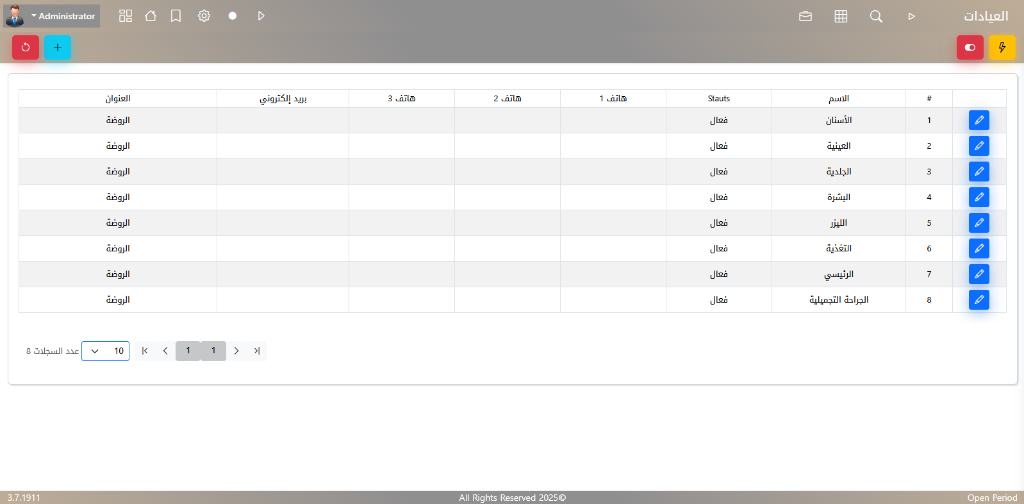Open the settings gear icon
The width and height of the screenshot is (1024, 504).
pyautogui.click(x=204, y=16)
